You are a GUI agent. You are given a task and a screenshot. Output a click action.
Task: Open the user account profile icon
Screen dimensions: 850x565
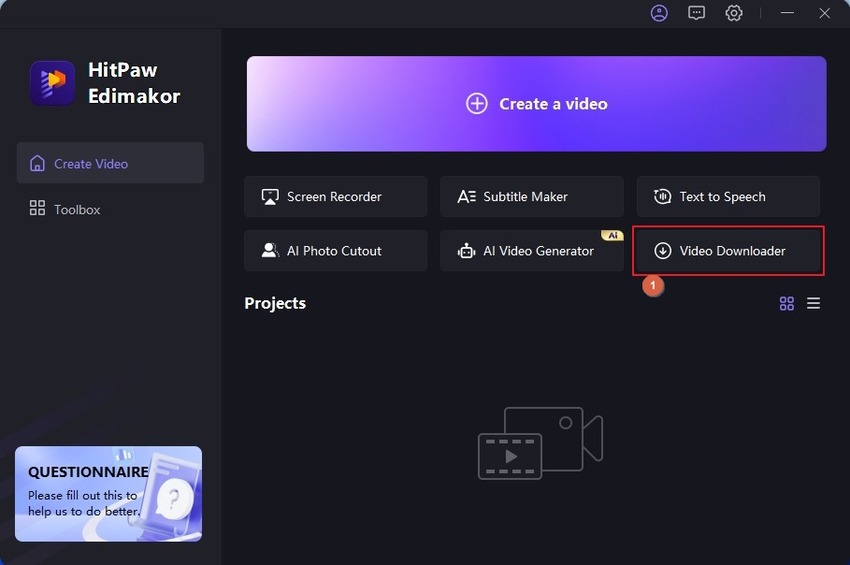[x=659, y=13]
